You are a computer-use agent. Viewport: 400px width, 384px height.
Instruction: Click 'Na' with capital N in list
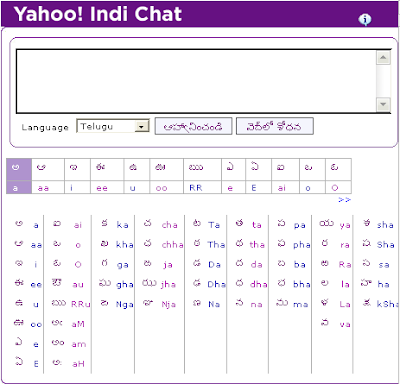[x=214, y=304]
